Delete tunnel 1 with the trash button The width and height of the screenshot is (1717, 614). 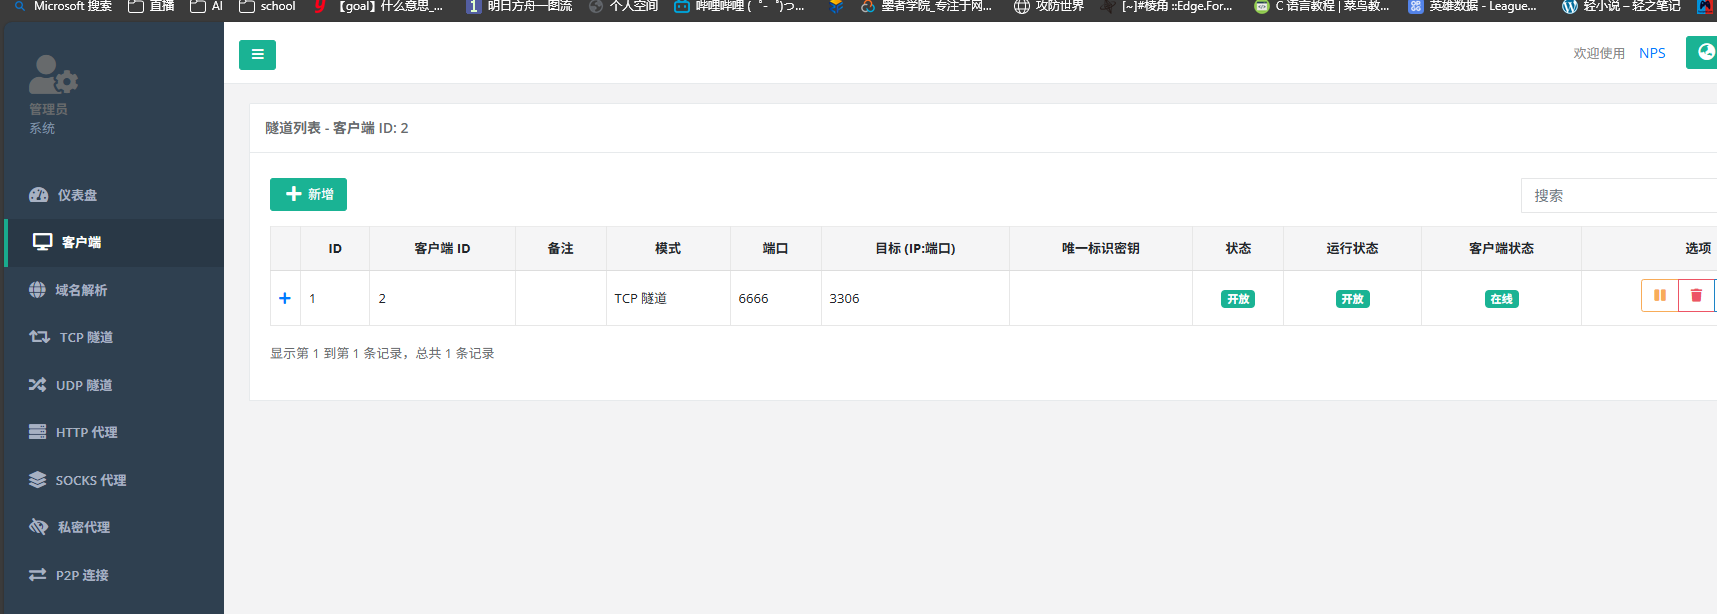(1696, 296)
